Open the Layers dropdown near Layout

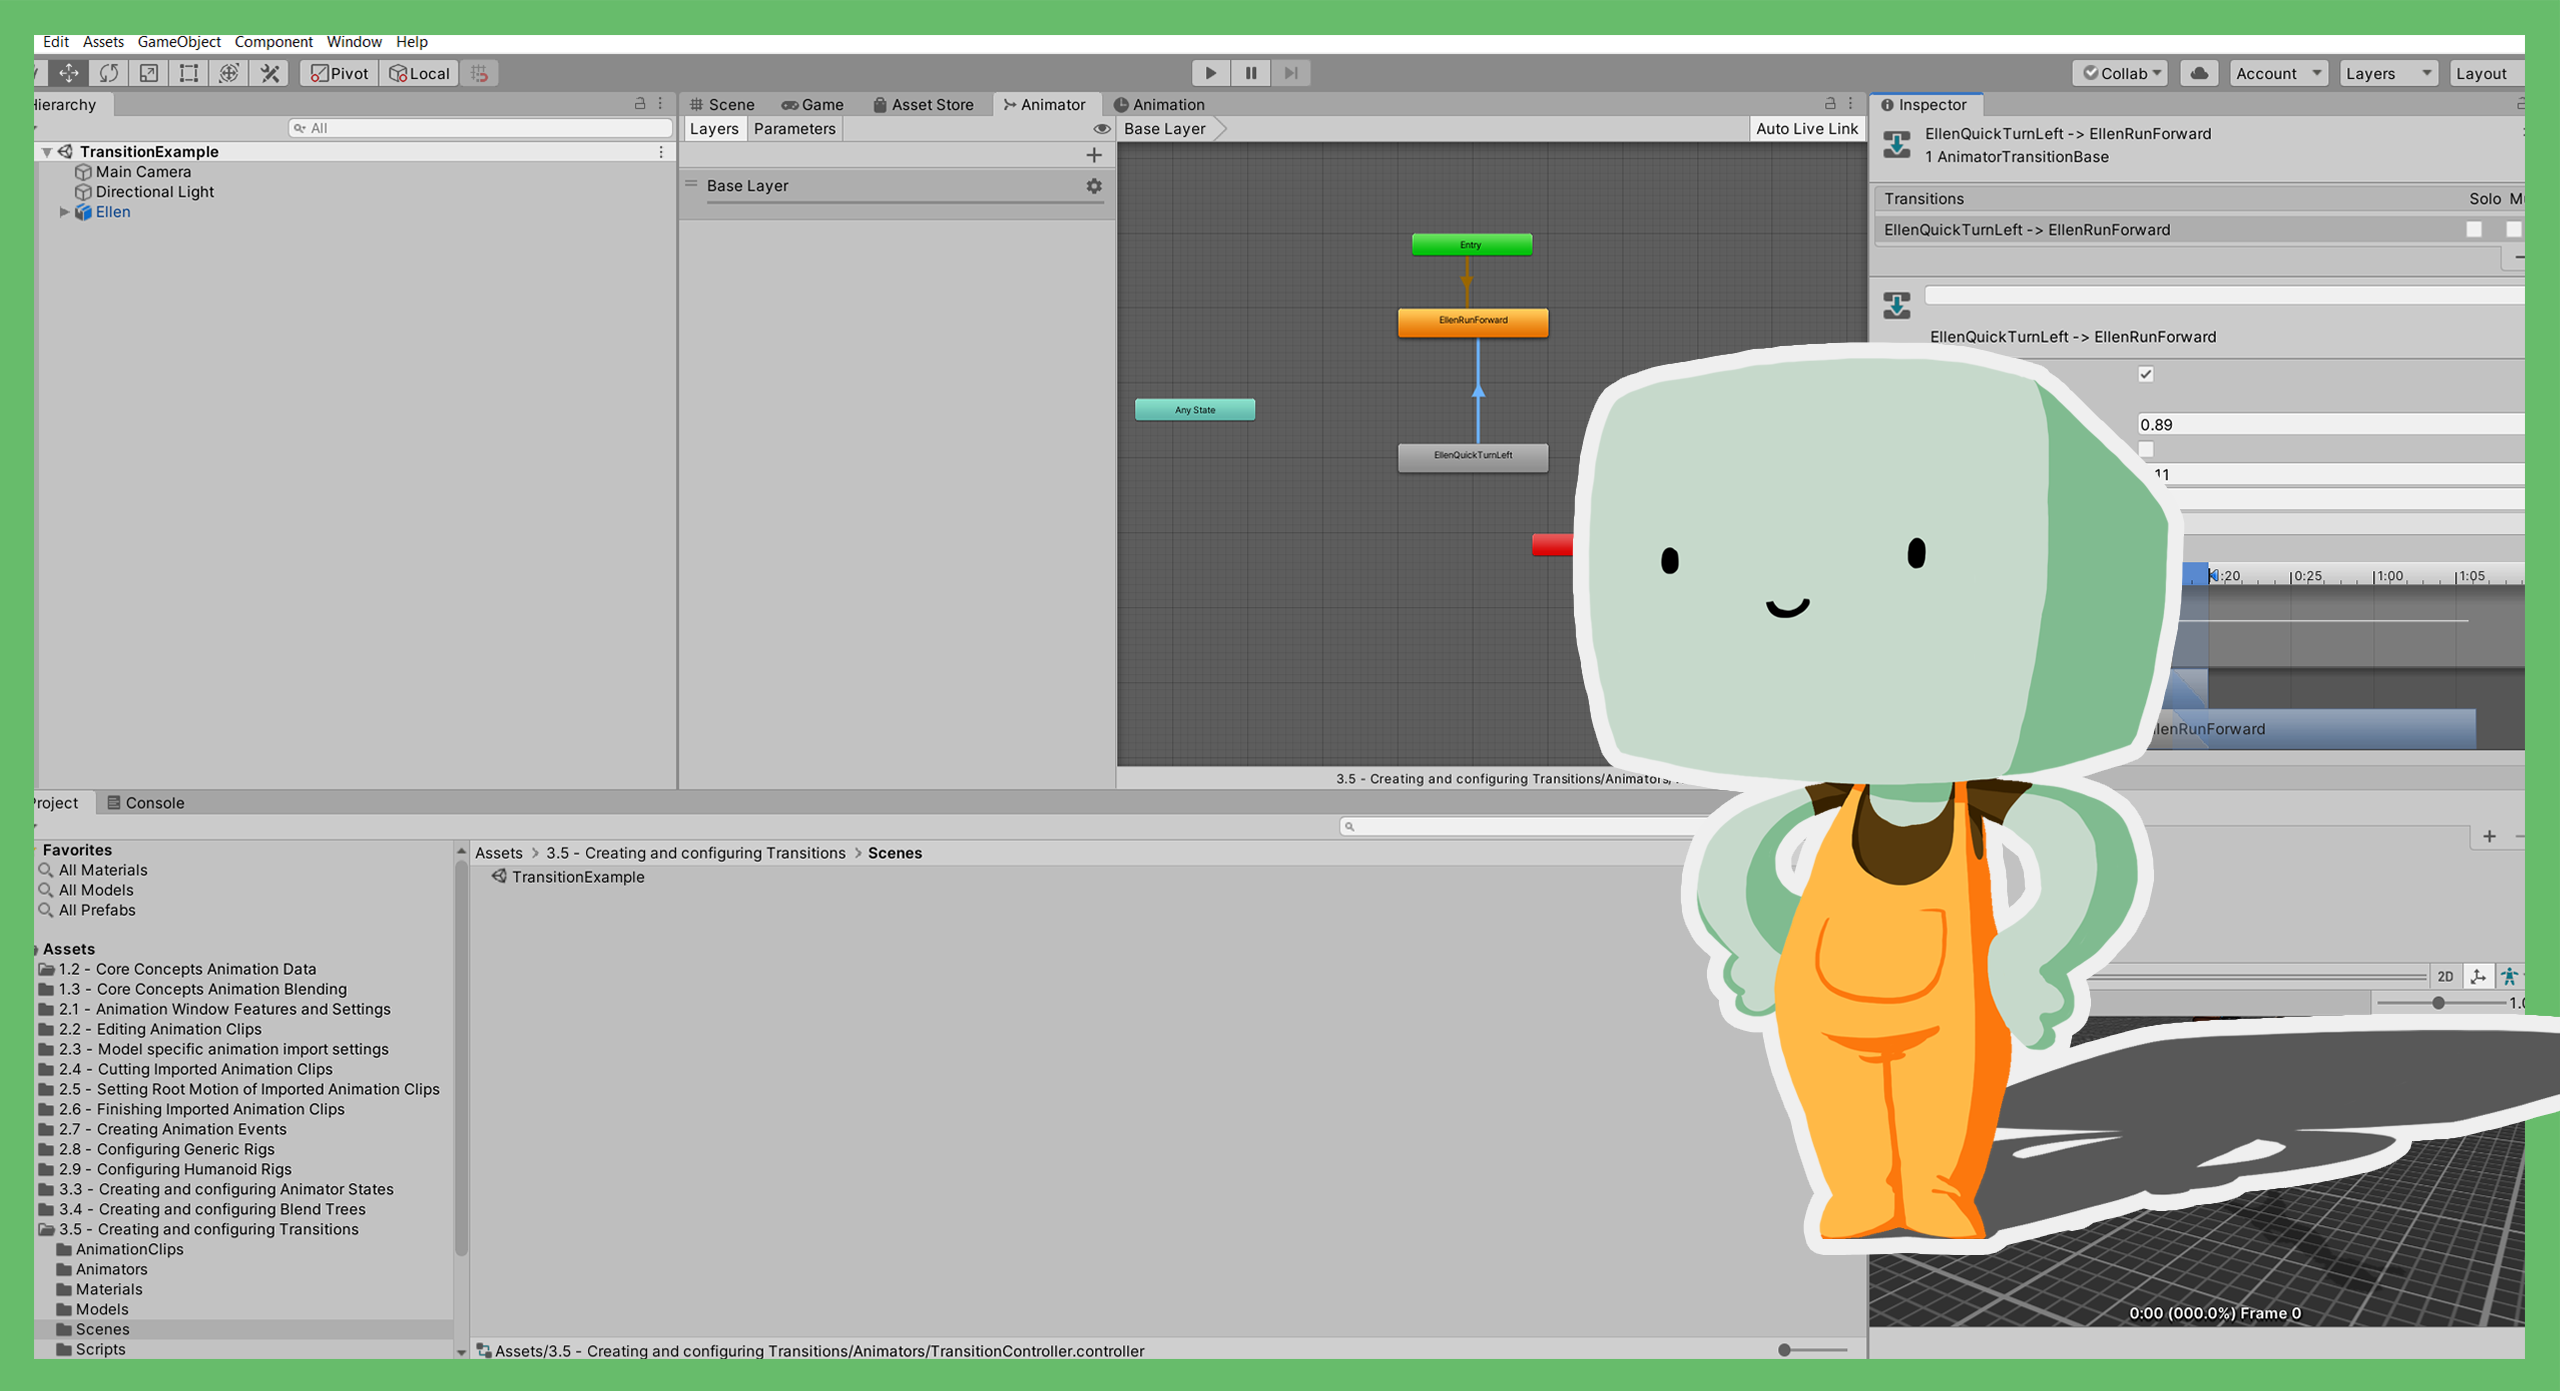coord(2387,72)
